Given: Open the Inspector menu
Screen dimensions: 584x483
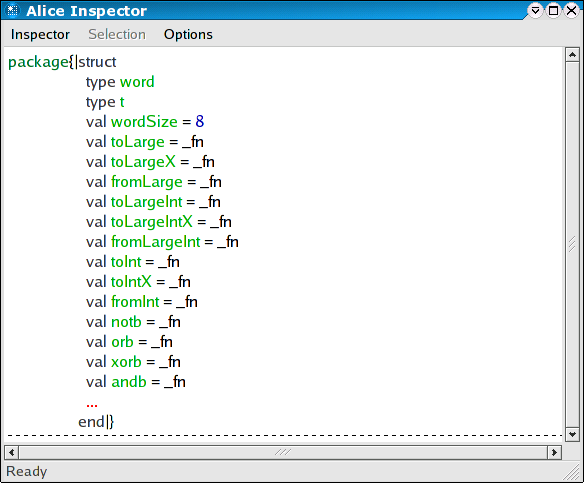Looking at the screenshot, I should click(40, 34).
